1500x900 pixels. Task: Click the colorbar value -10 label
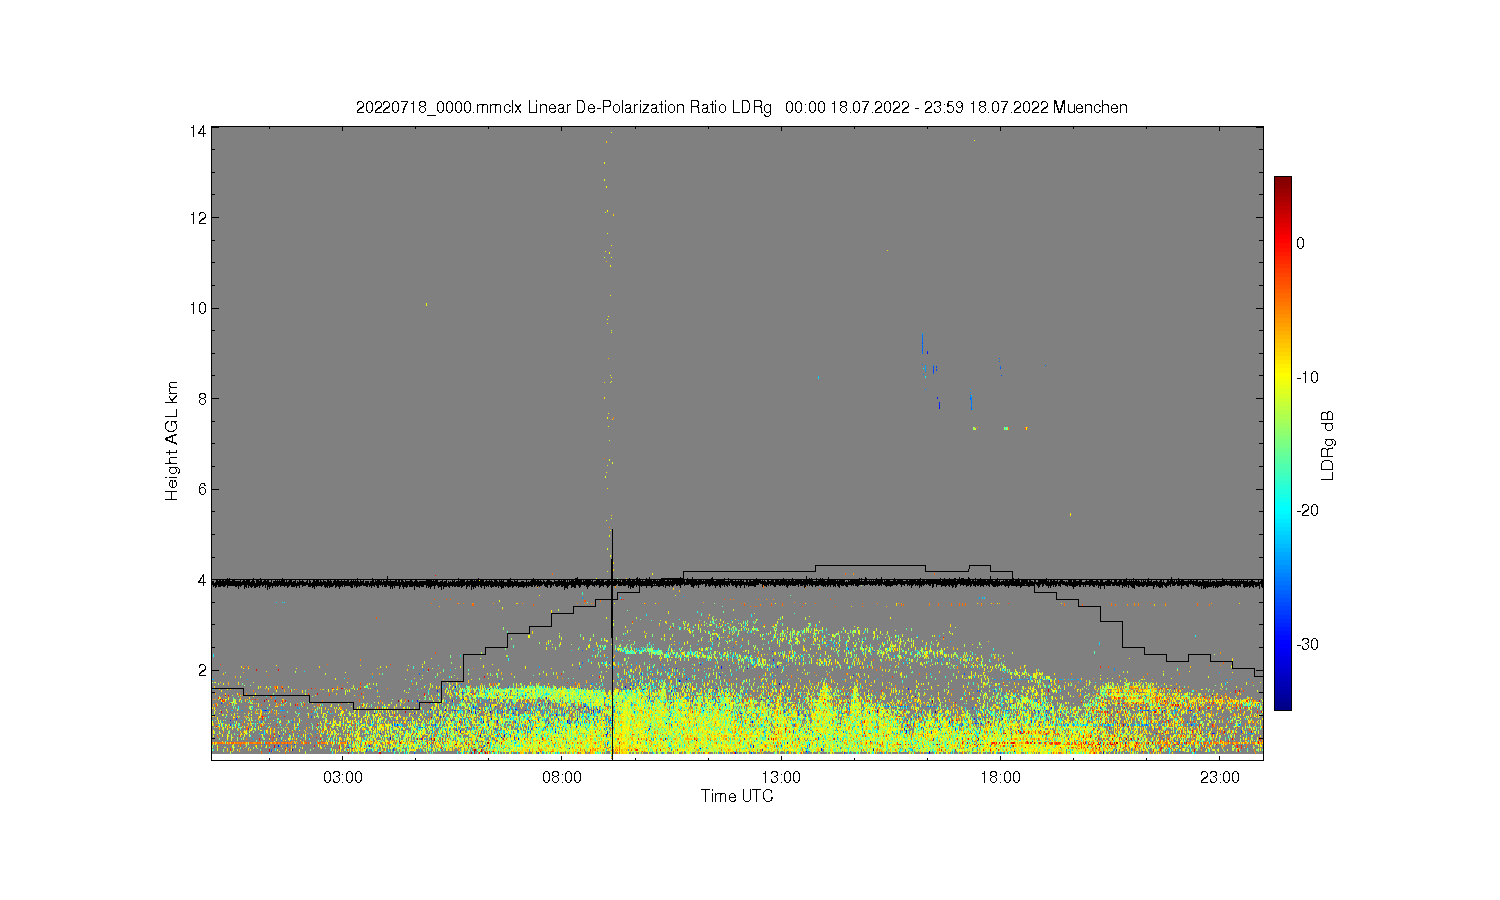pyautogui.click(x=1307, y=377)
